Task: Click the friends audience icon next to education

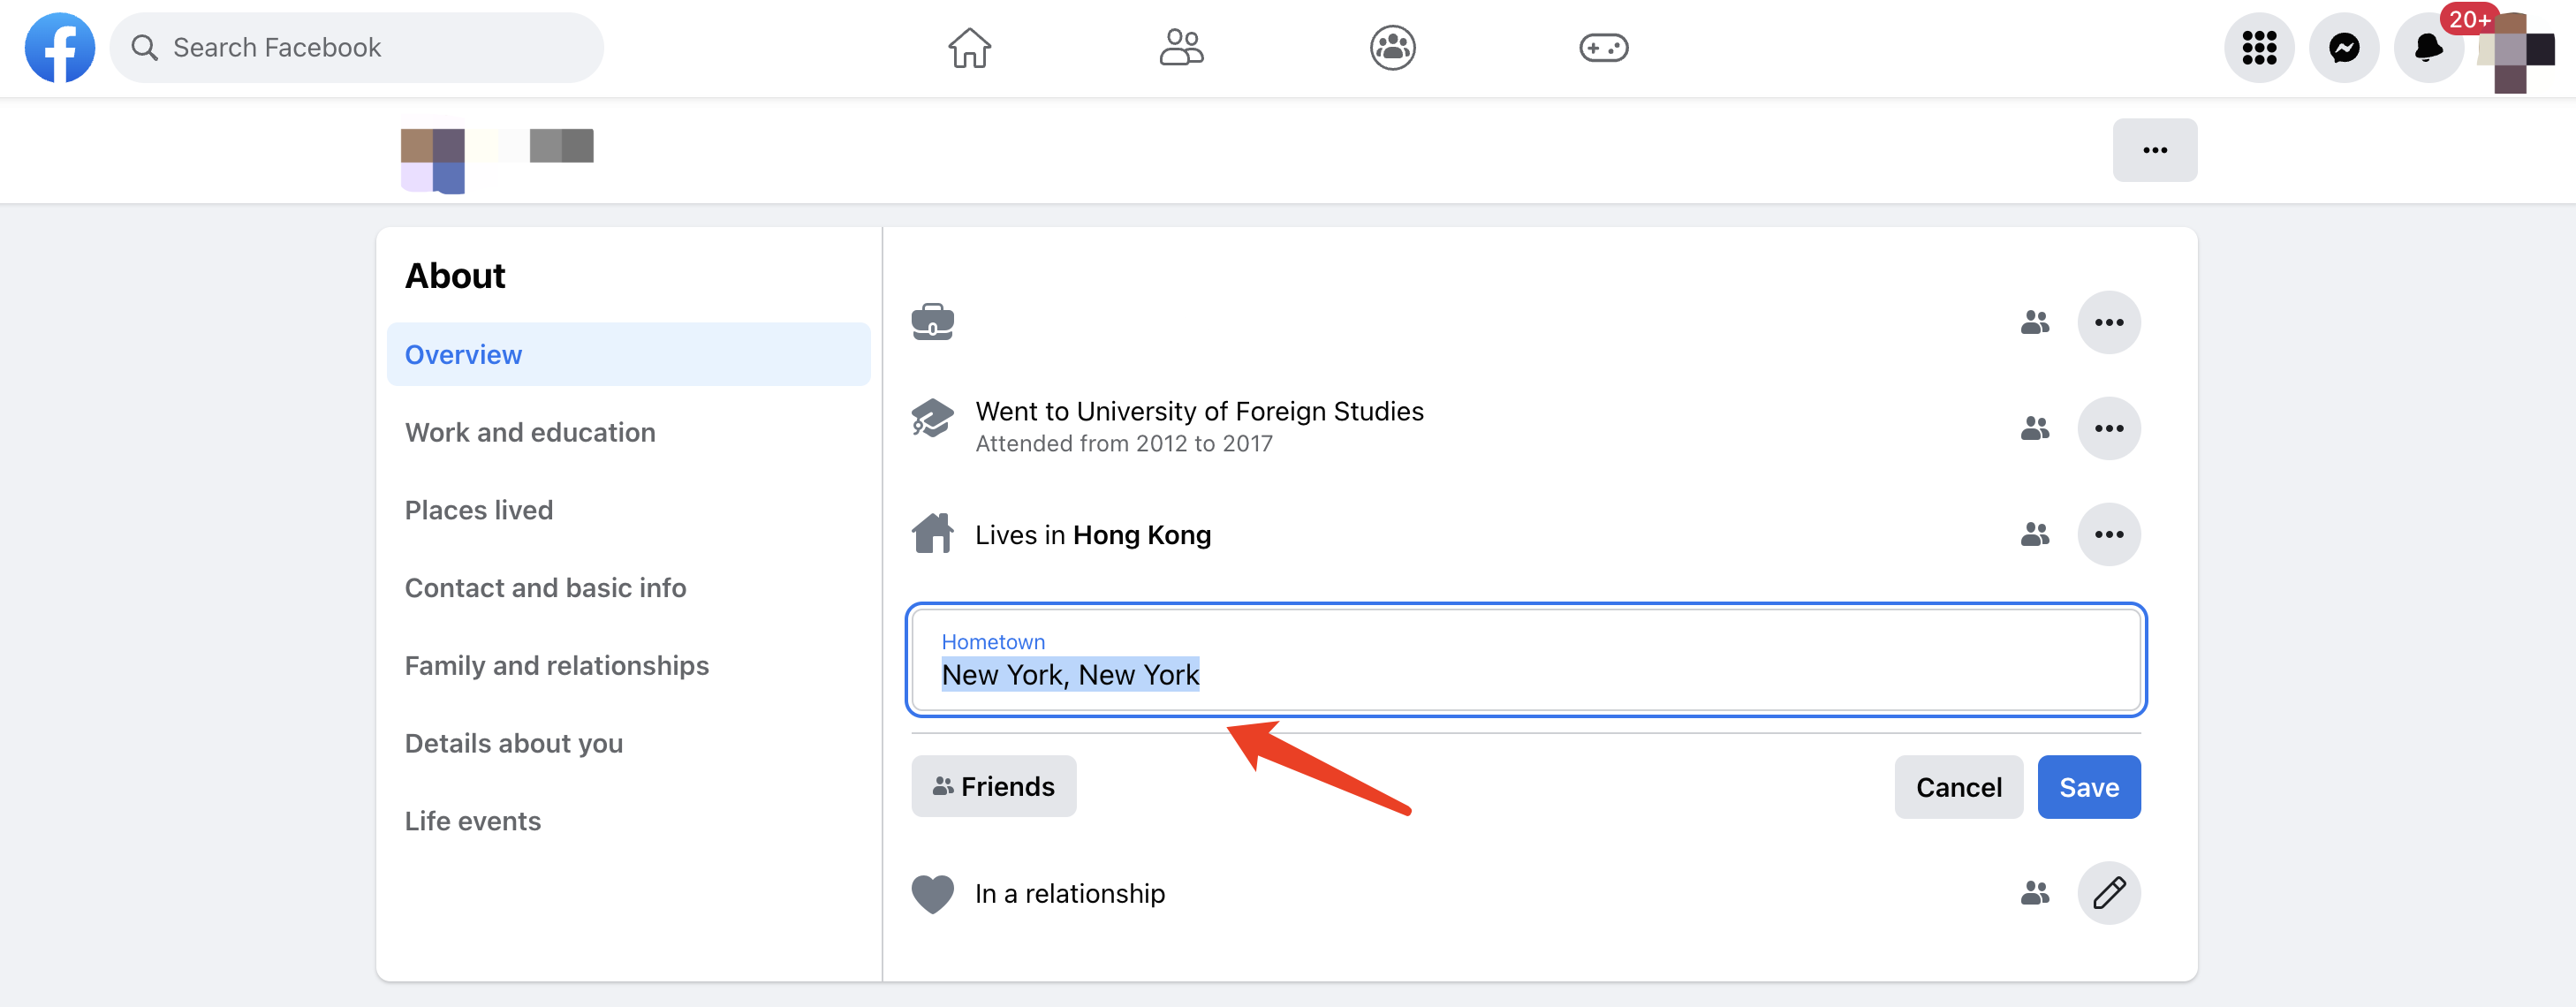Action: point(2035,426)
